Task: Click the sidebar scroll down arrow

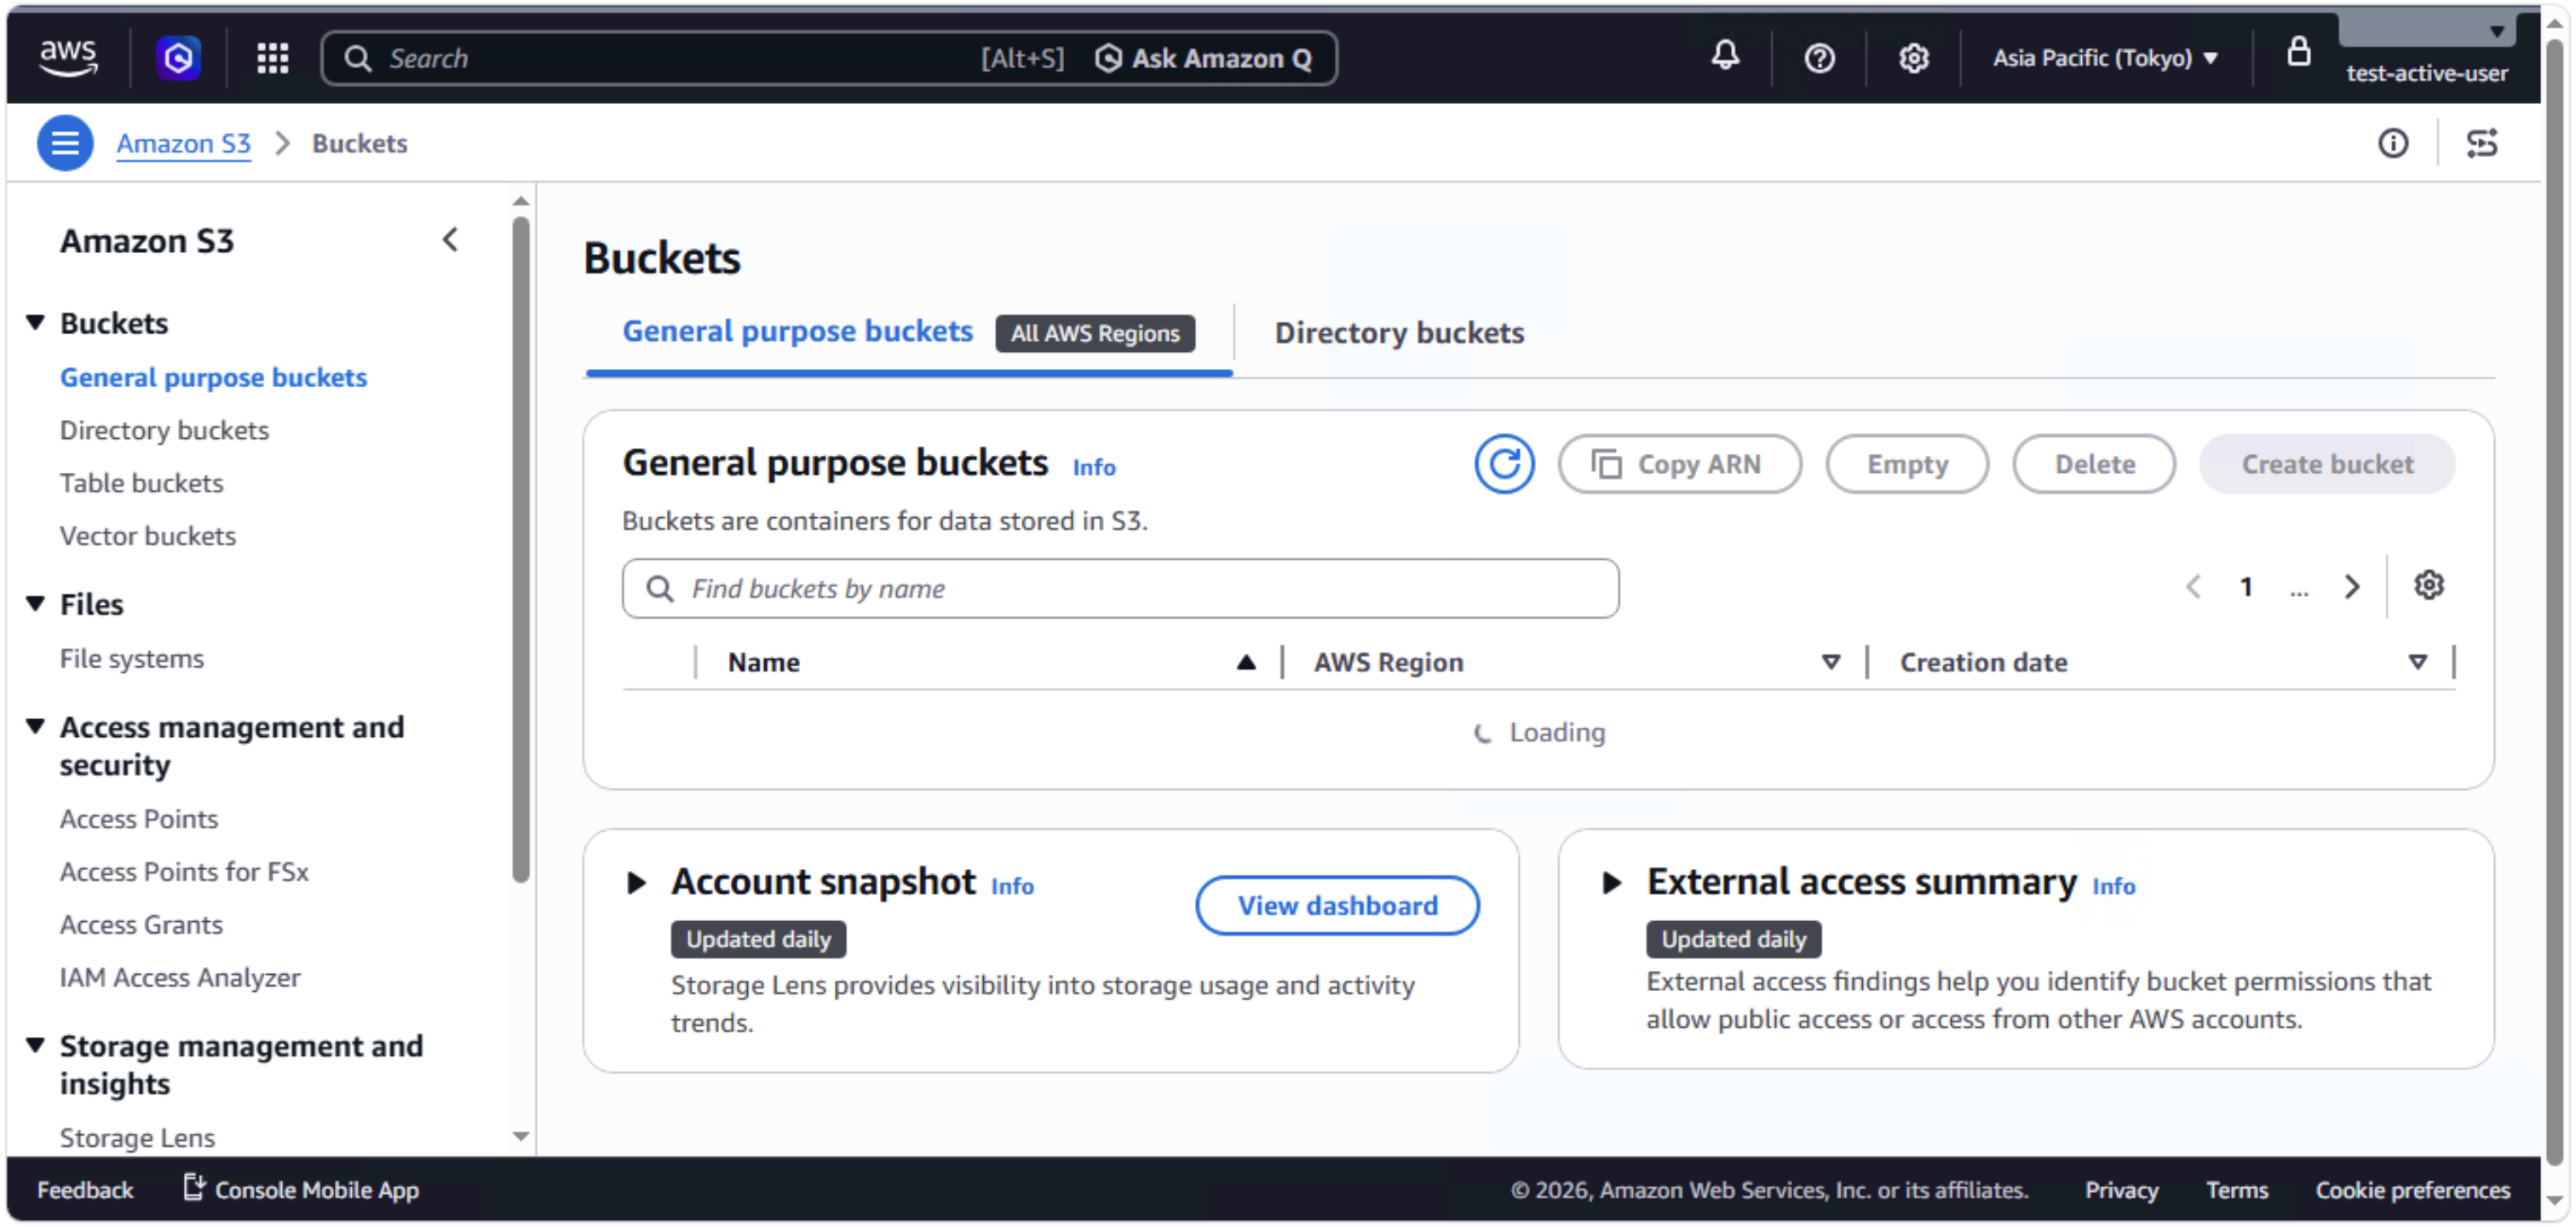Action: 520,1136
